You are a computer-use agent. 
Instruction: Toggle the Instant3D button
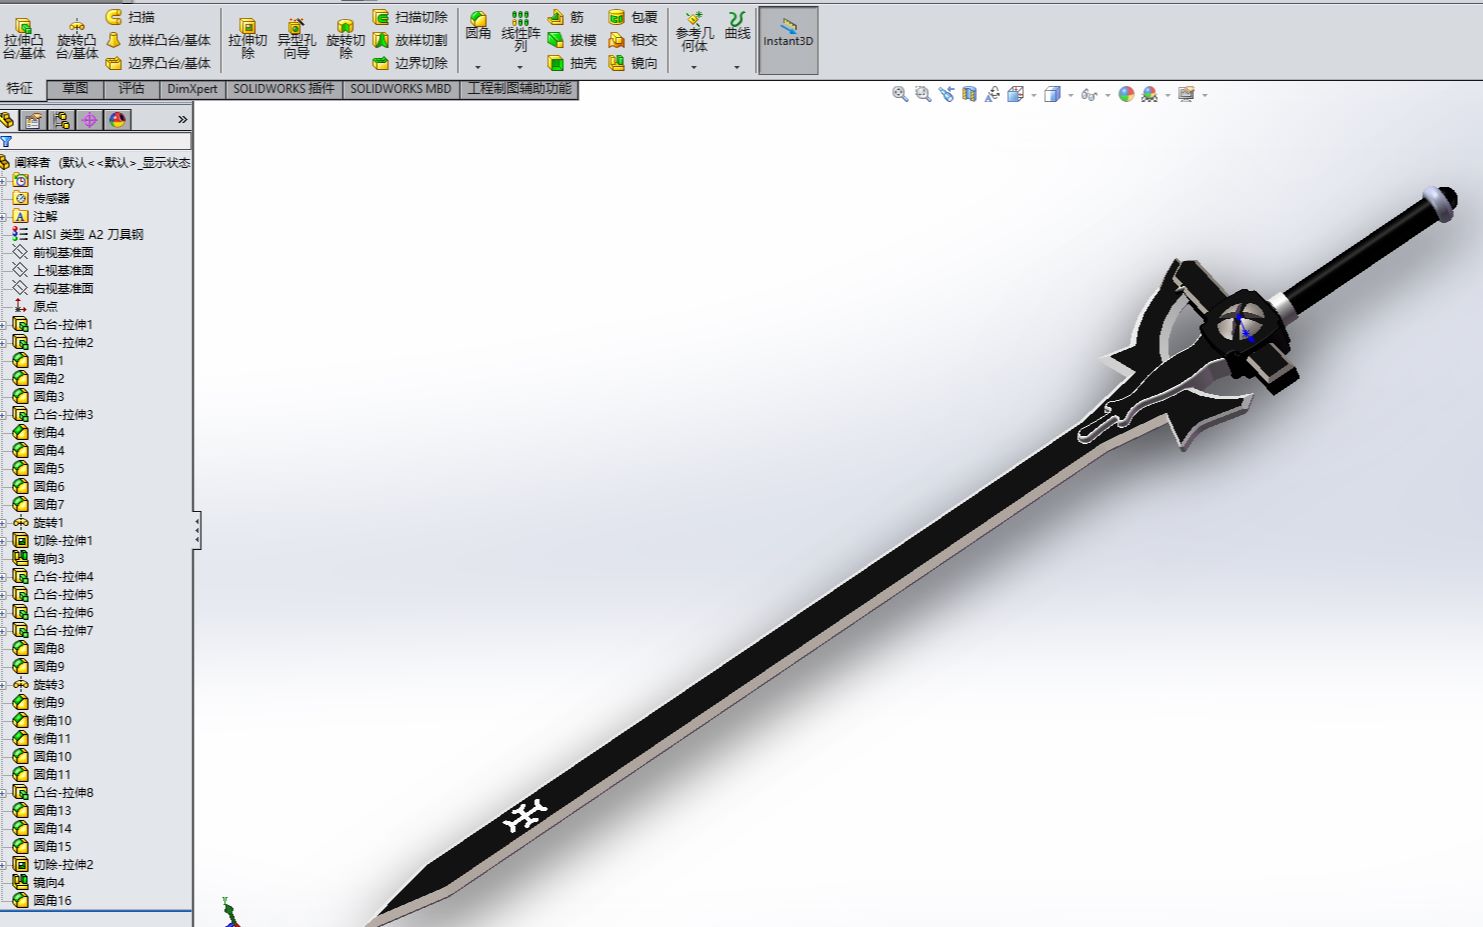788,40
